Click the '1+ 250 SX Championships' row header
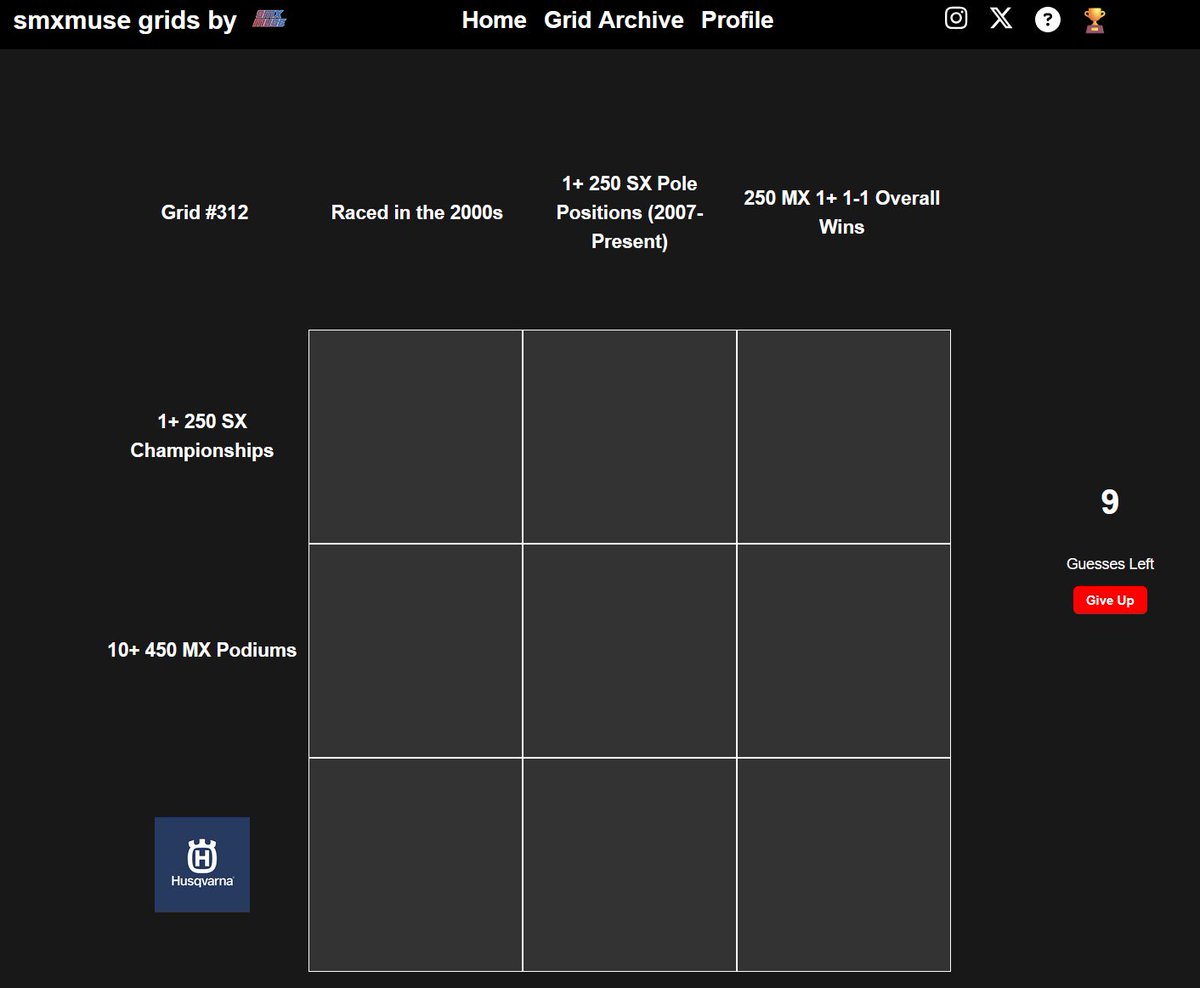 pos(202,436)
